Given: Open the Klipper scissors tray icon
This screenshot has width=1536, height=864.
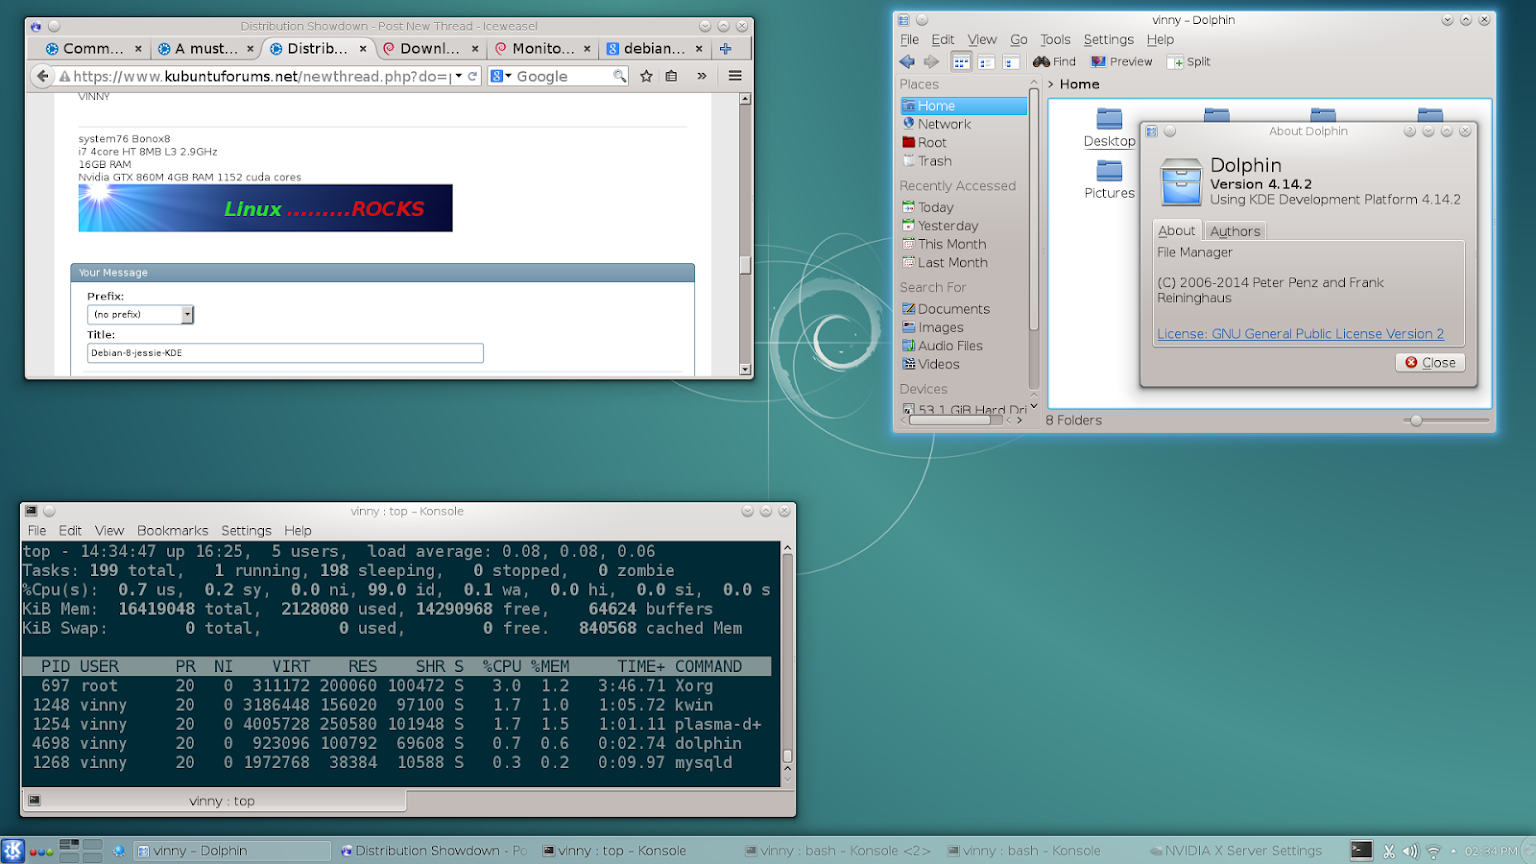Looking at the screenshot, I should point(1389,852).
